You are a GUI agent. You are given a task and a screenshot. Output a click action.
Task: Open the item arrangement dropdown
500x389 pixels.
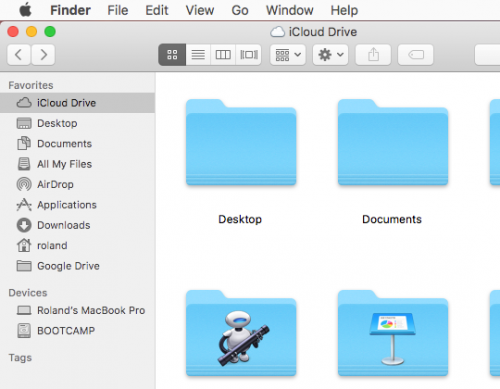click(288, 55)
